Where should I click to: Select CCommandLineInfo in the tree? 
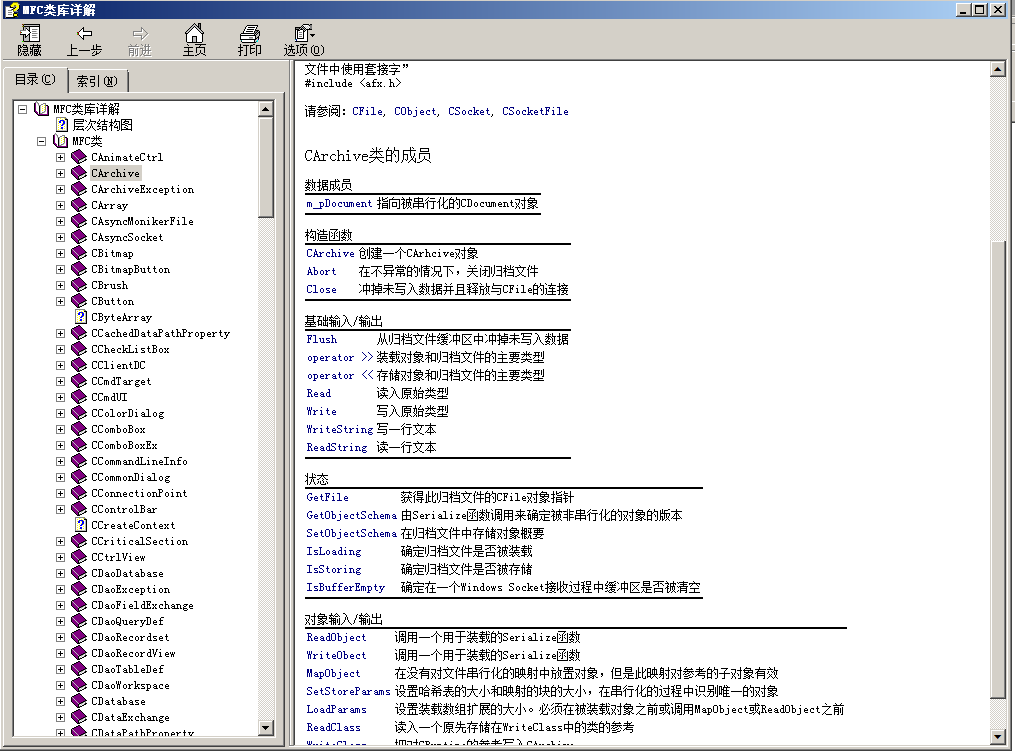pos(139,461)
